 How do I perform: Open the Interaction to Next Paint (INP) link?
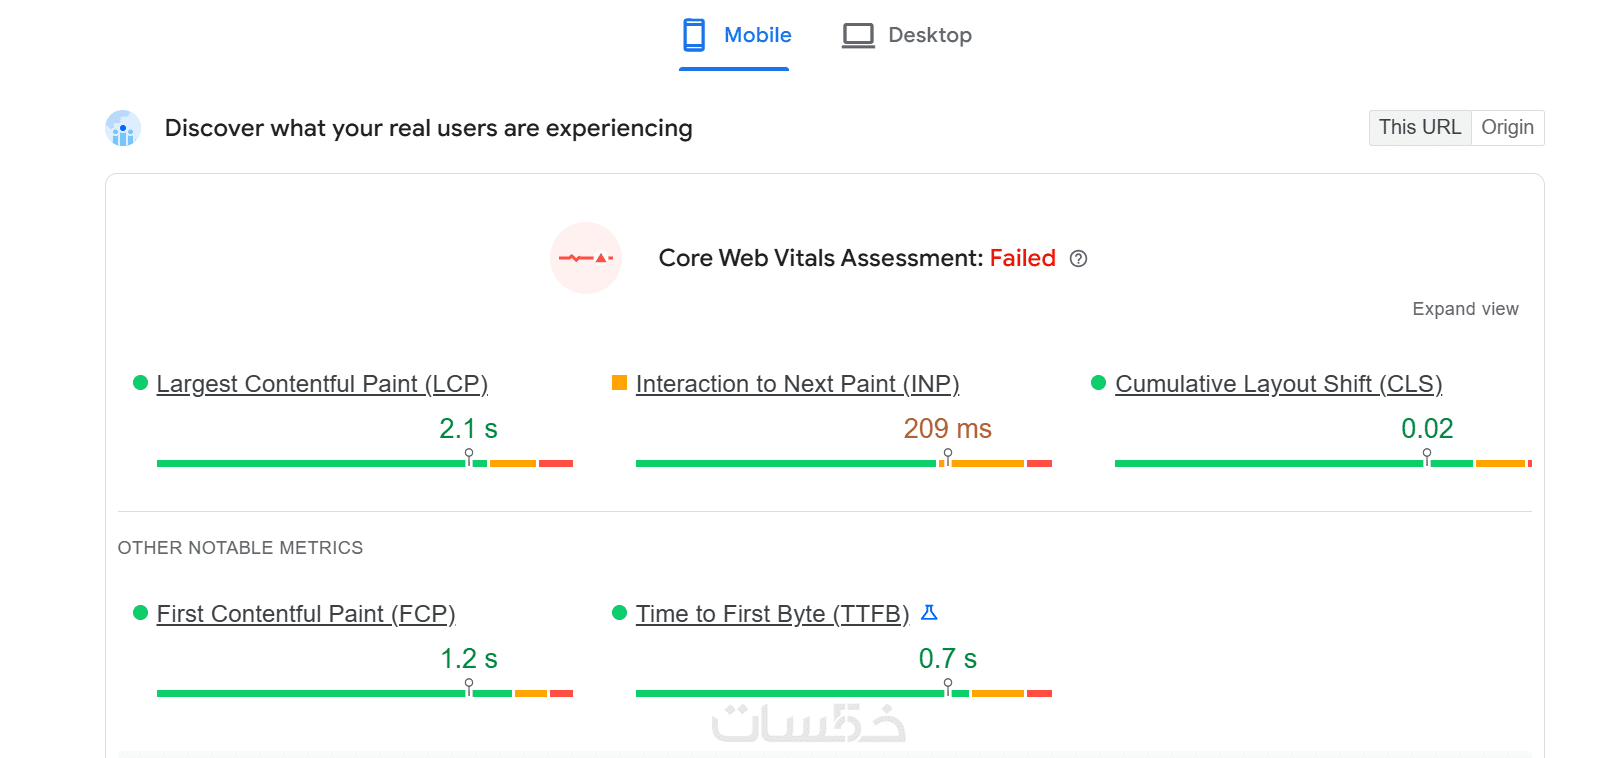tap(797, 384)
